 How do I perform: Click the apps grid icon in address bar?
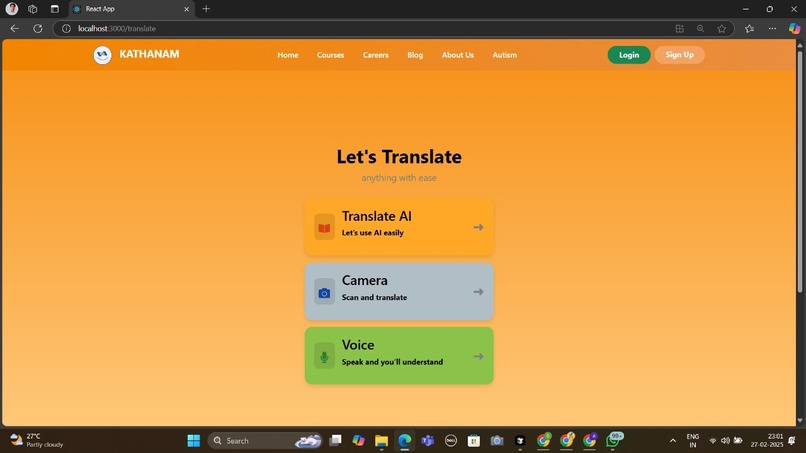680,29
